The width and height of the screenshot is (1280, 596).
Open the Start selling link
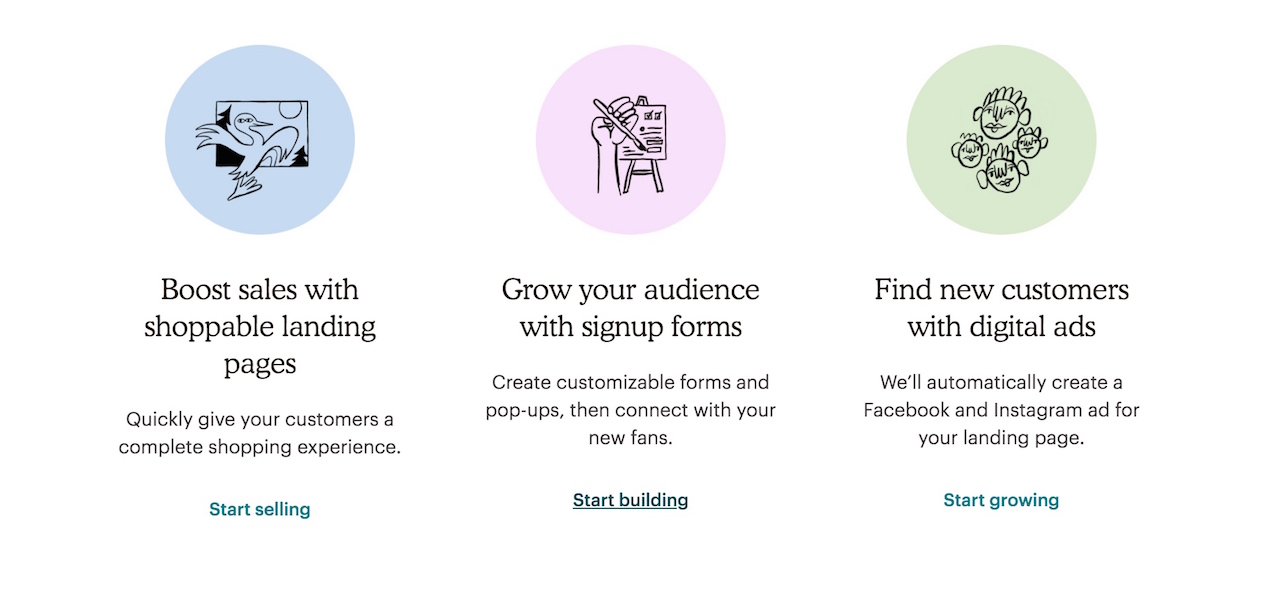click(x=260, y=509)
